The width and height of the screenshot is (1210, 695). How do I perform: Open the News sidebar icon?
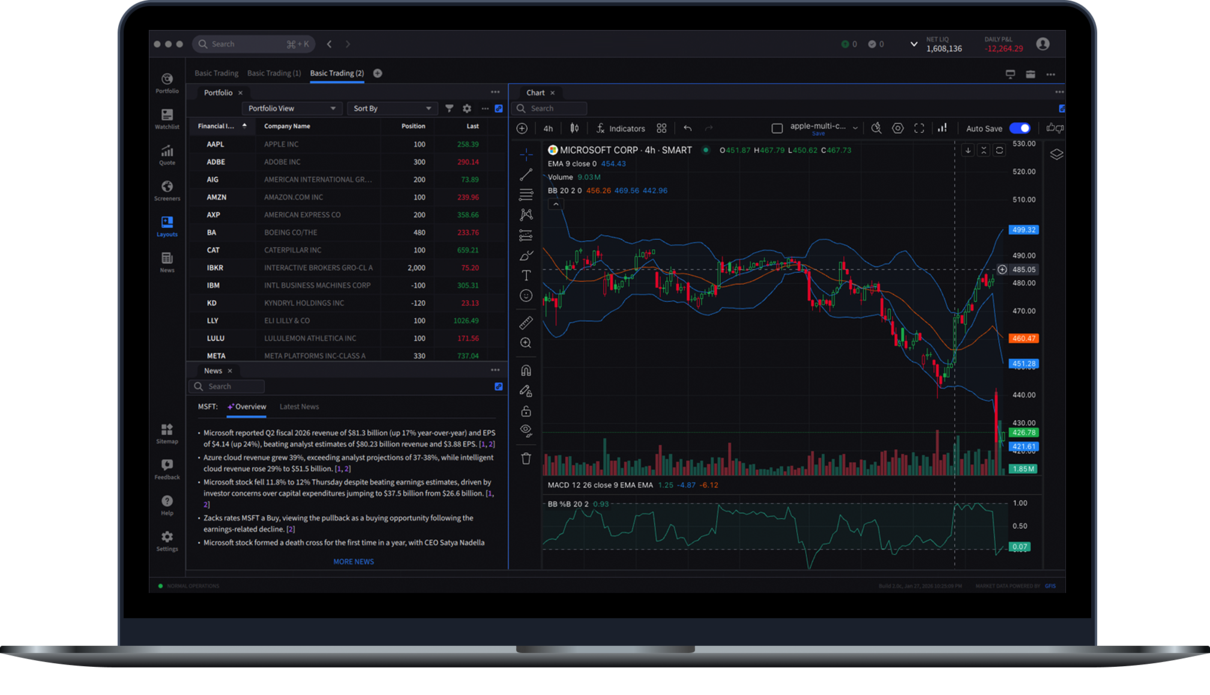[x=167, y=262]
